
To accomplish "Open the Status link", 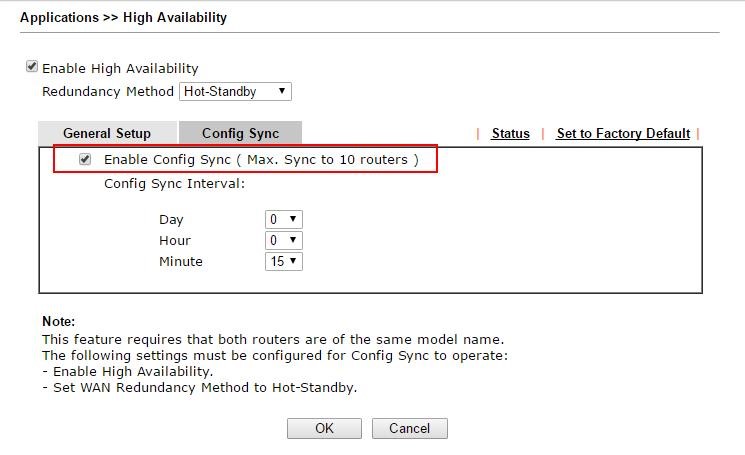I will click(x=510, y=133).
